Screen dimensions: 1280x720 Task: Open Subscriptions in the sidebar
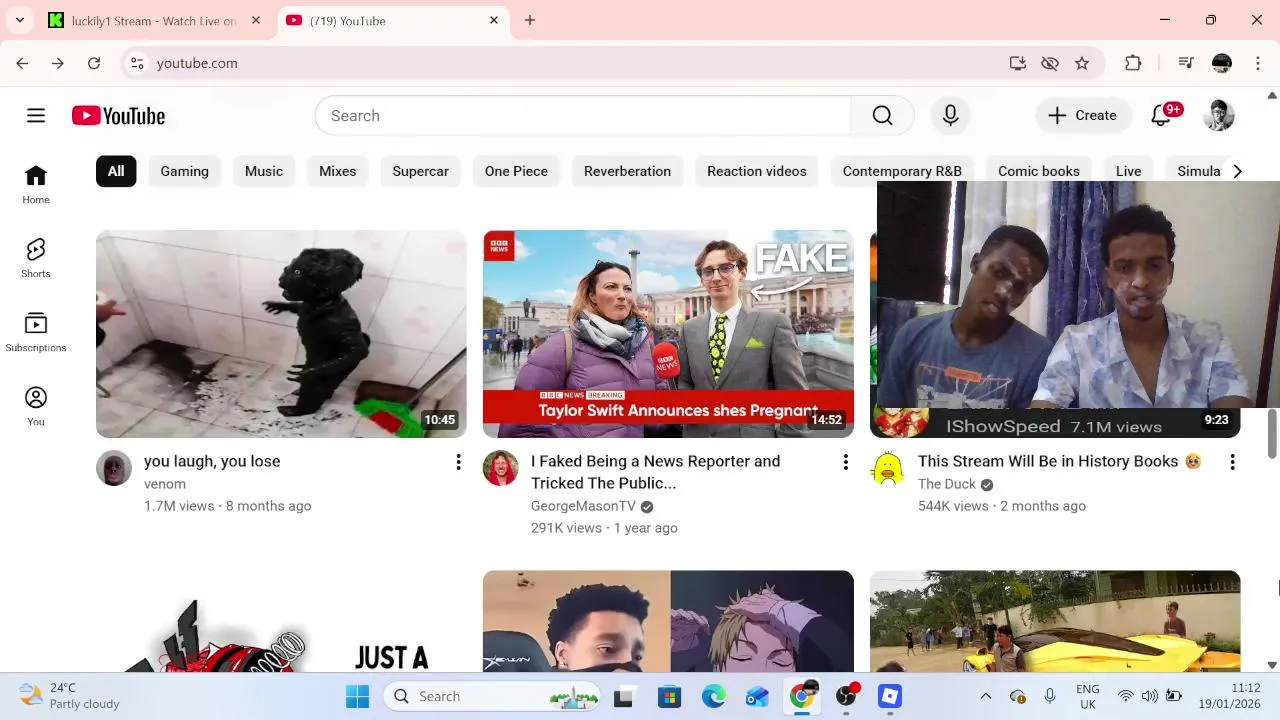[x=36, y=333]
